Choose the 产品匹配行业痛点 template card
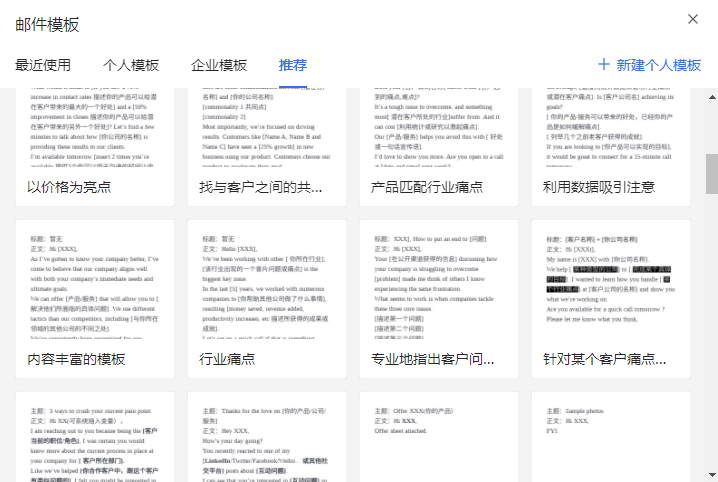Screen dimensions: 718x482 coord(439,146)
